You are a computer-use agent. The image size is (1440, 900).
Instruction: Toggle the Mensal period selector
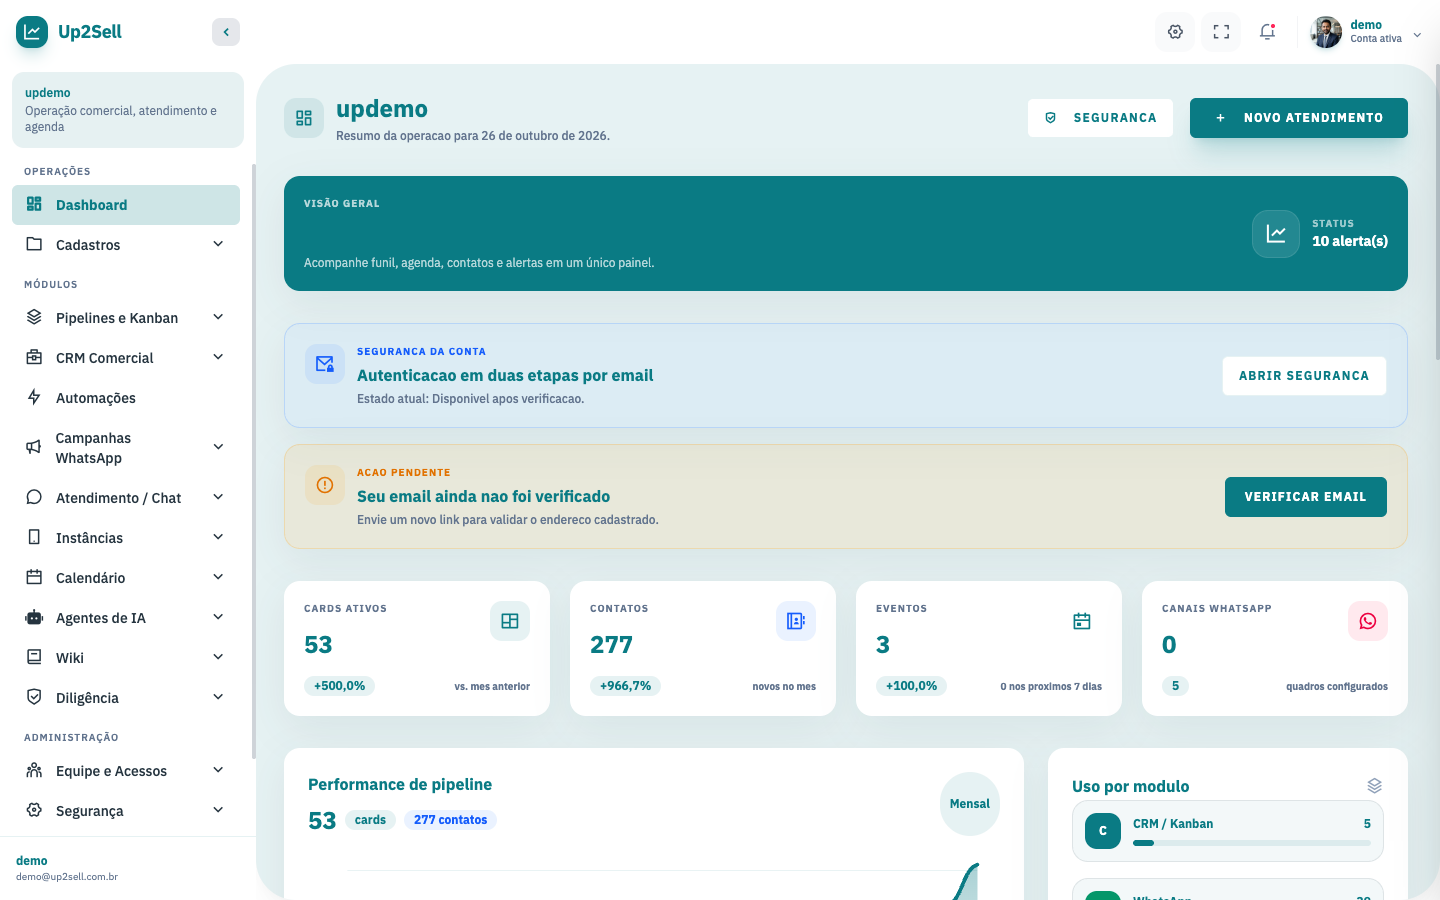[970, 804]
